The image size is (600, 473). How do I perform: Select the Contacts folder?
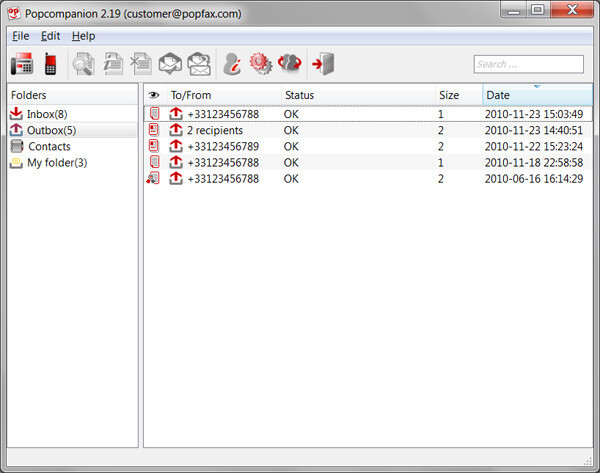[48, 146]
